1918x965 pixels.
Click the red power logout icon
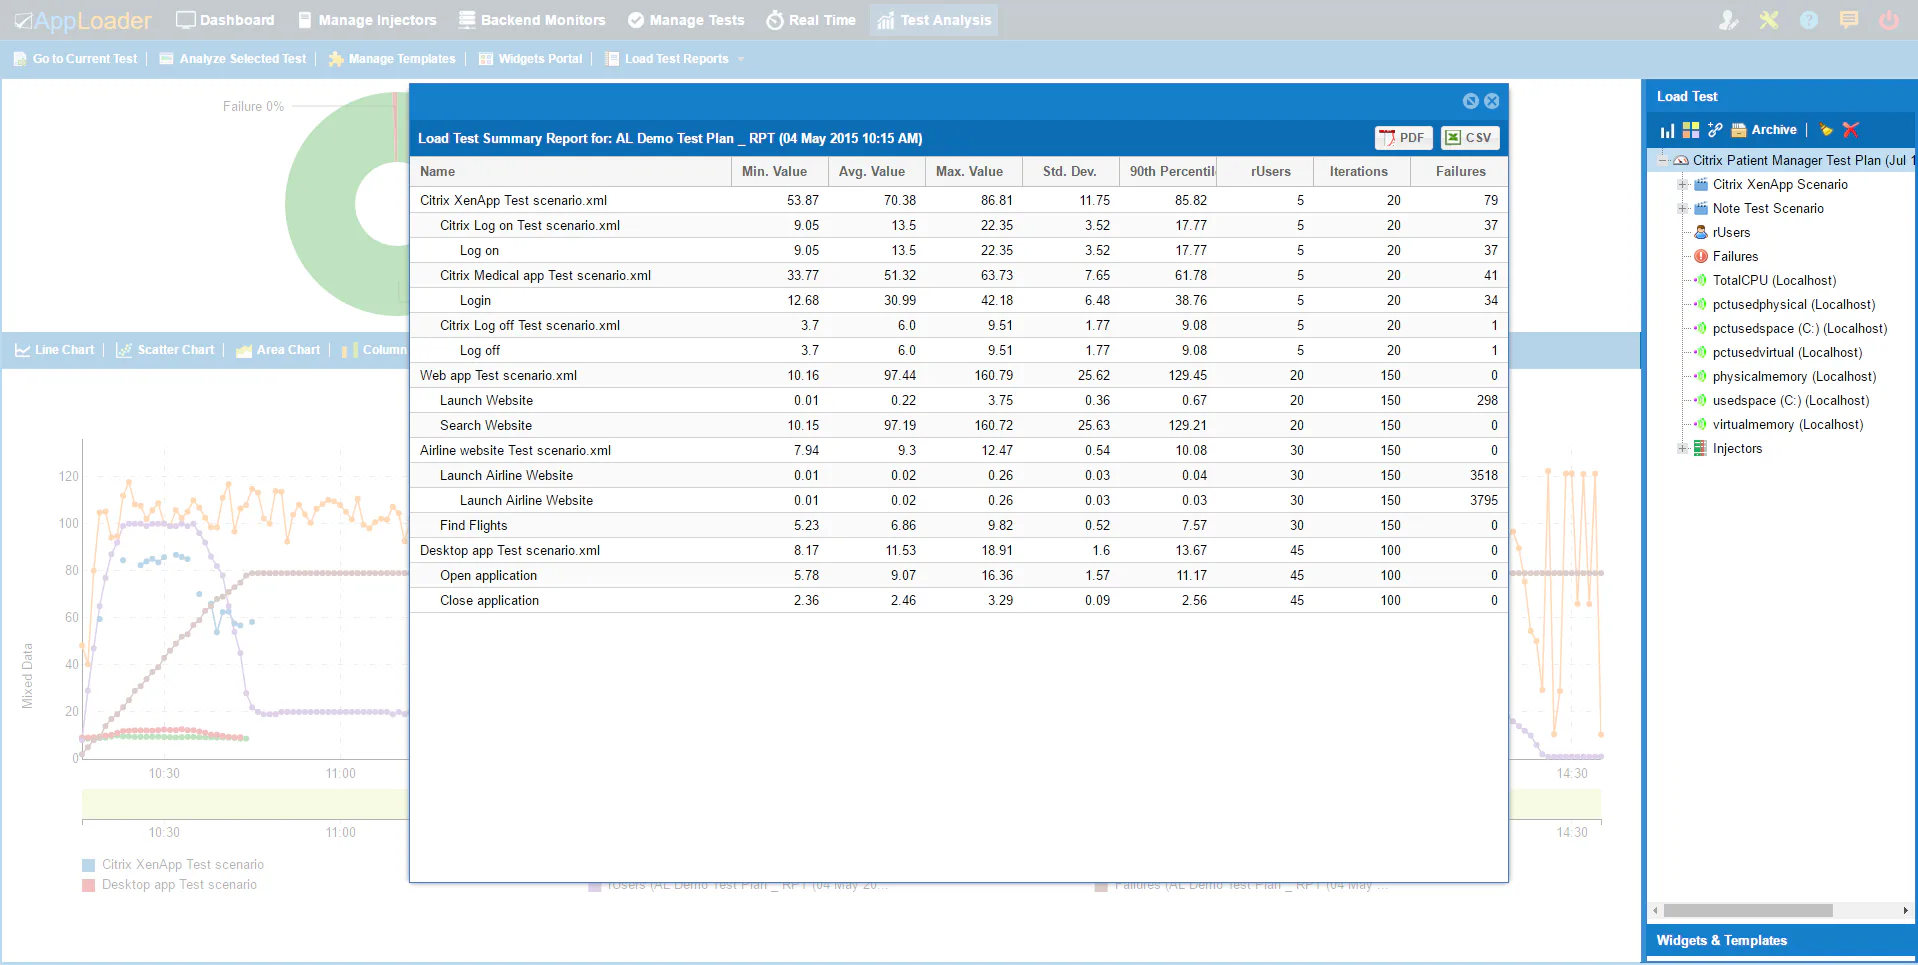[1889, 20]
